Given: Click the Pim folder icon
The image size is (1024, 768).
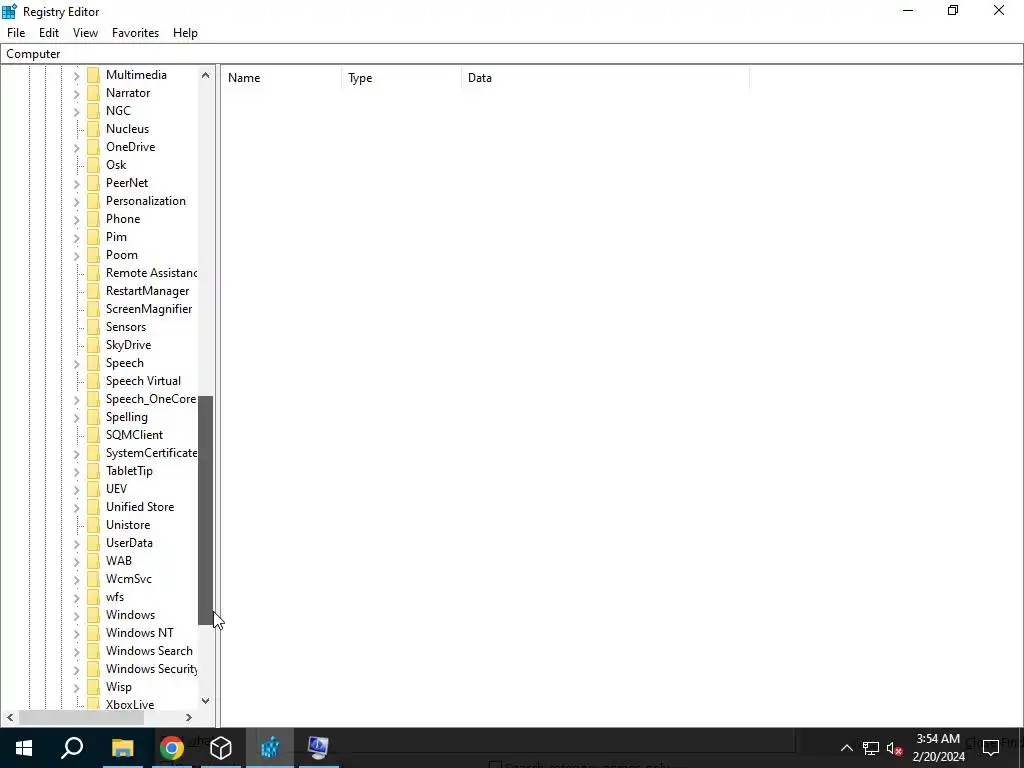Looking at the screenshot, I should pyautogui.click(x=93, y=237).
